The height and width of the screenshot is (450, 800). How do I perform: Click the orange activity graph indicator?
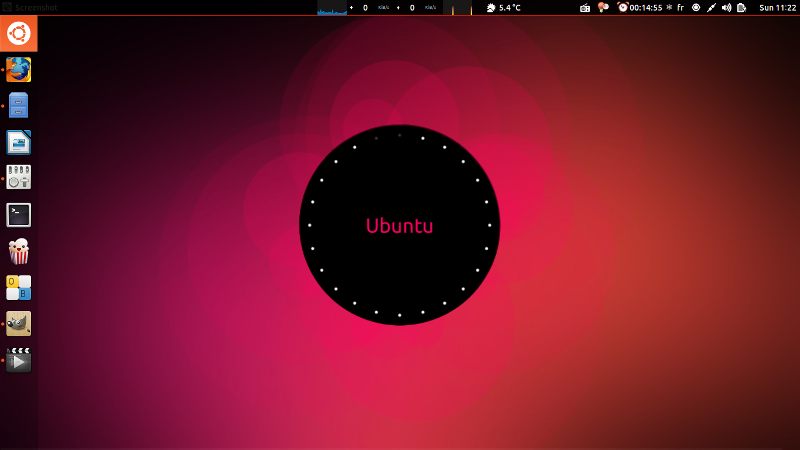(457, 8)
